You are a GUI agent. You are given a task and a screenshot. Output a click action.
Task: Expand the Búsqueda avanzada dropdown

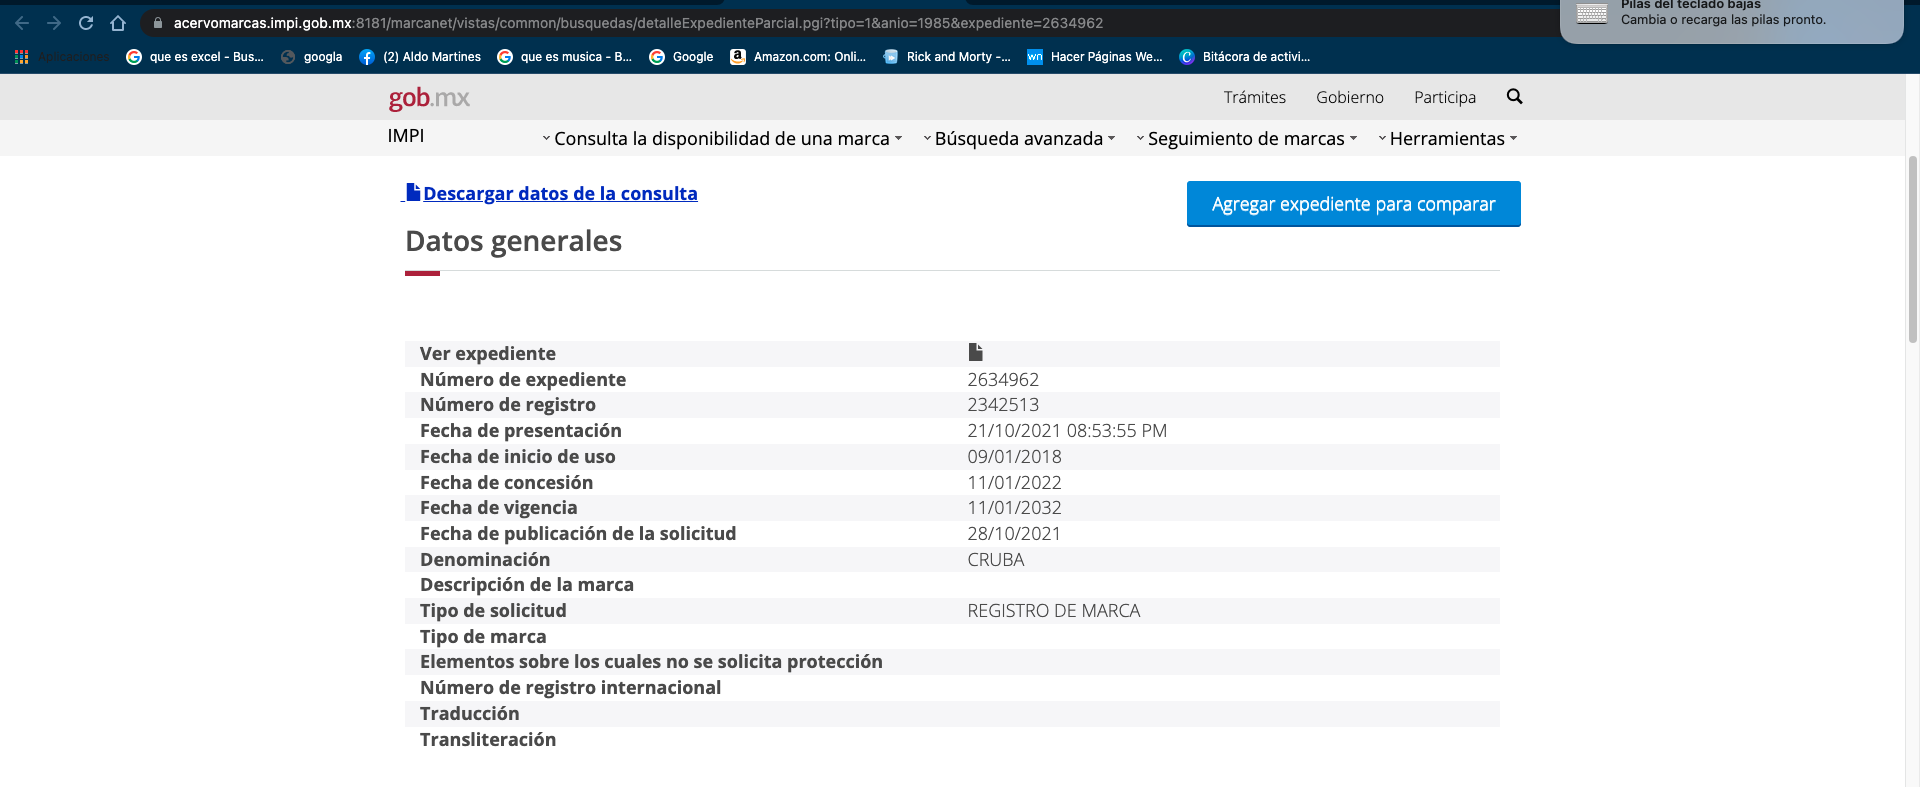pos(1019,139)
